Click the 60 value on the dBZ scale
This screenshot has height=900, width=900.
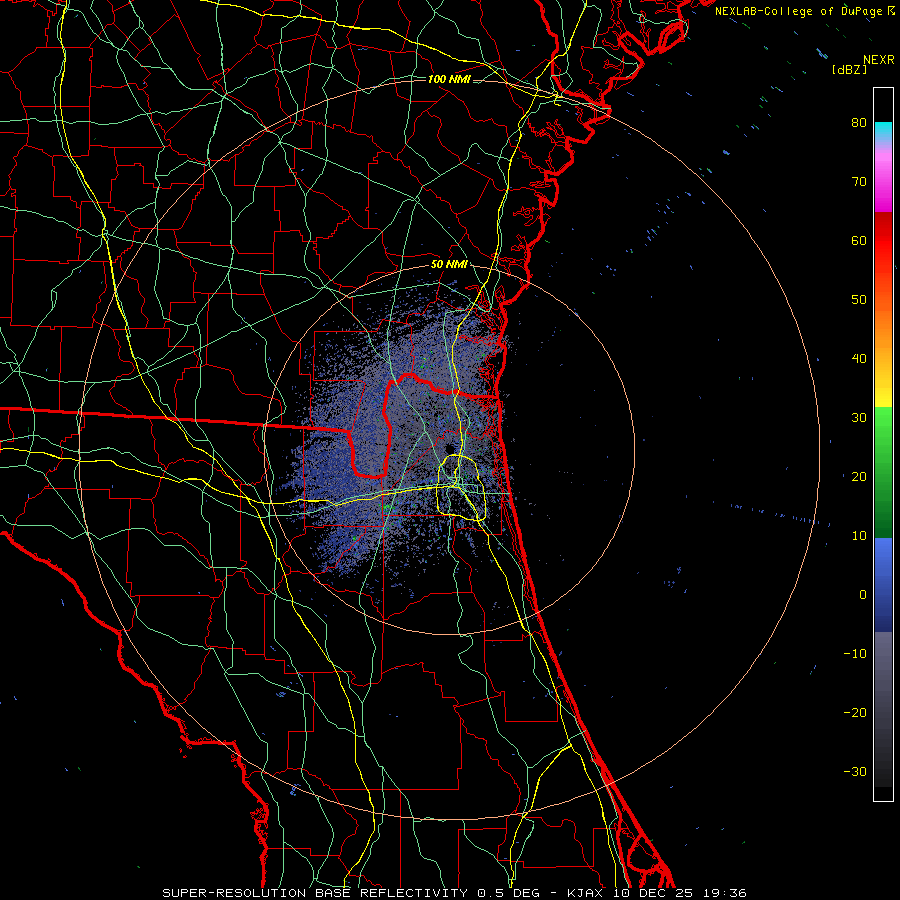tap(859, 240)
